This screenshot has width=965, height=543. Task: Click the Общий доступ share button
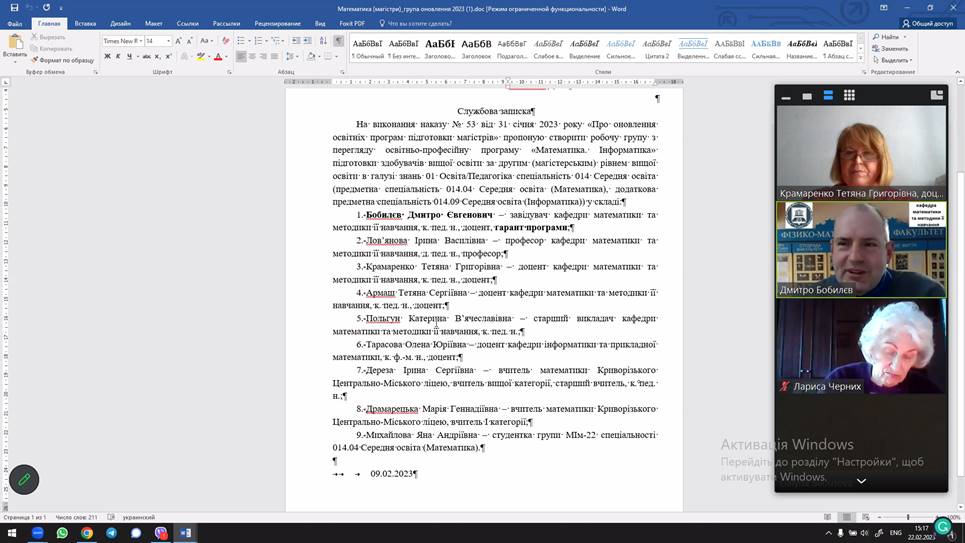(x=927, y=23)
